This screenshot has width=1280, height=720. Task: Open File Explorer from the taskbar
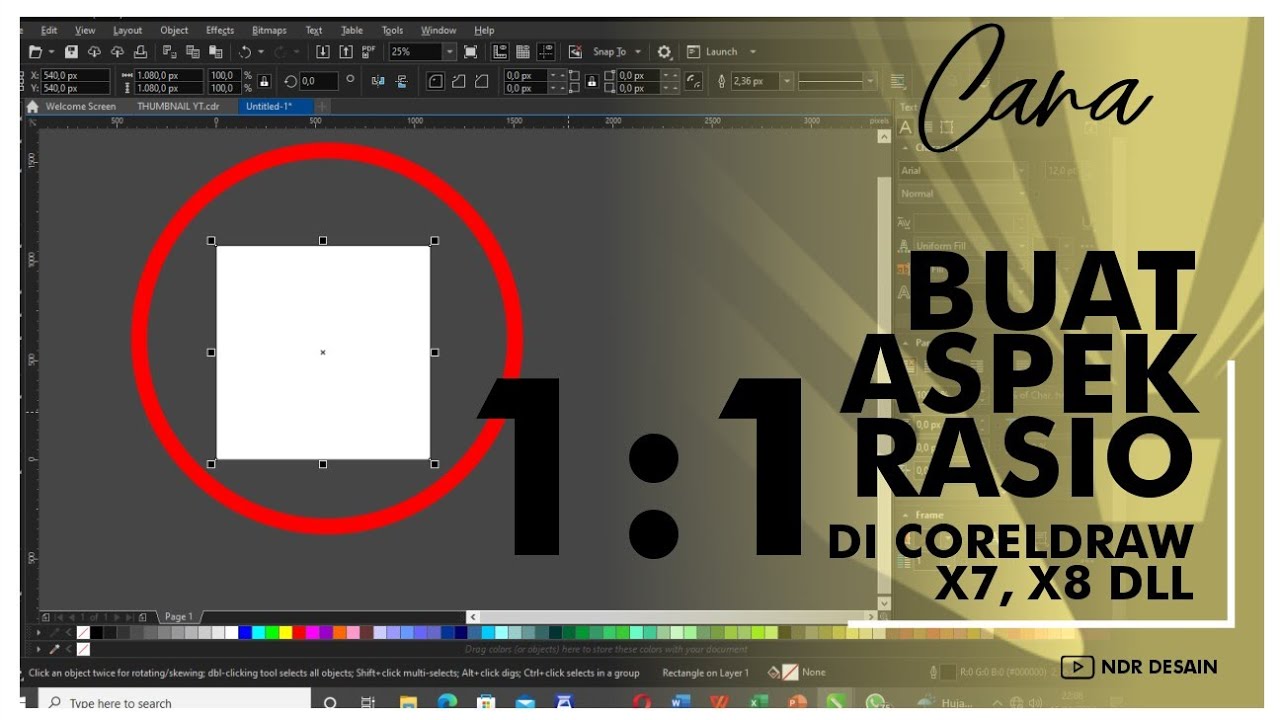click(x=408, y=703)
